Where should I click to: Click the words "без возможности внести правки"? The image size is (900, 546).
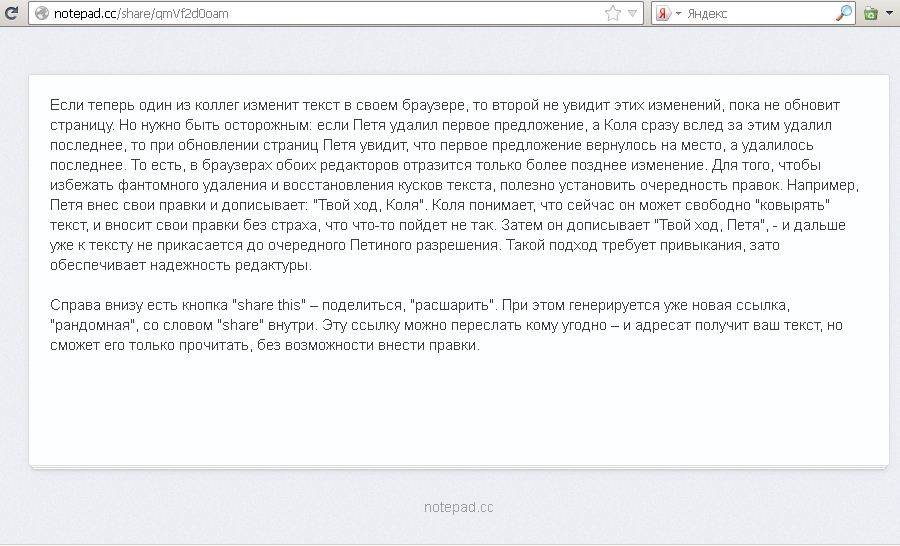367,345
